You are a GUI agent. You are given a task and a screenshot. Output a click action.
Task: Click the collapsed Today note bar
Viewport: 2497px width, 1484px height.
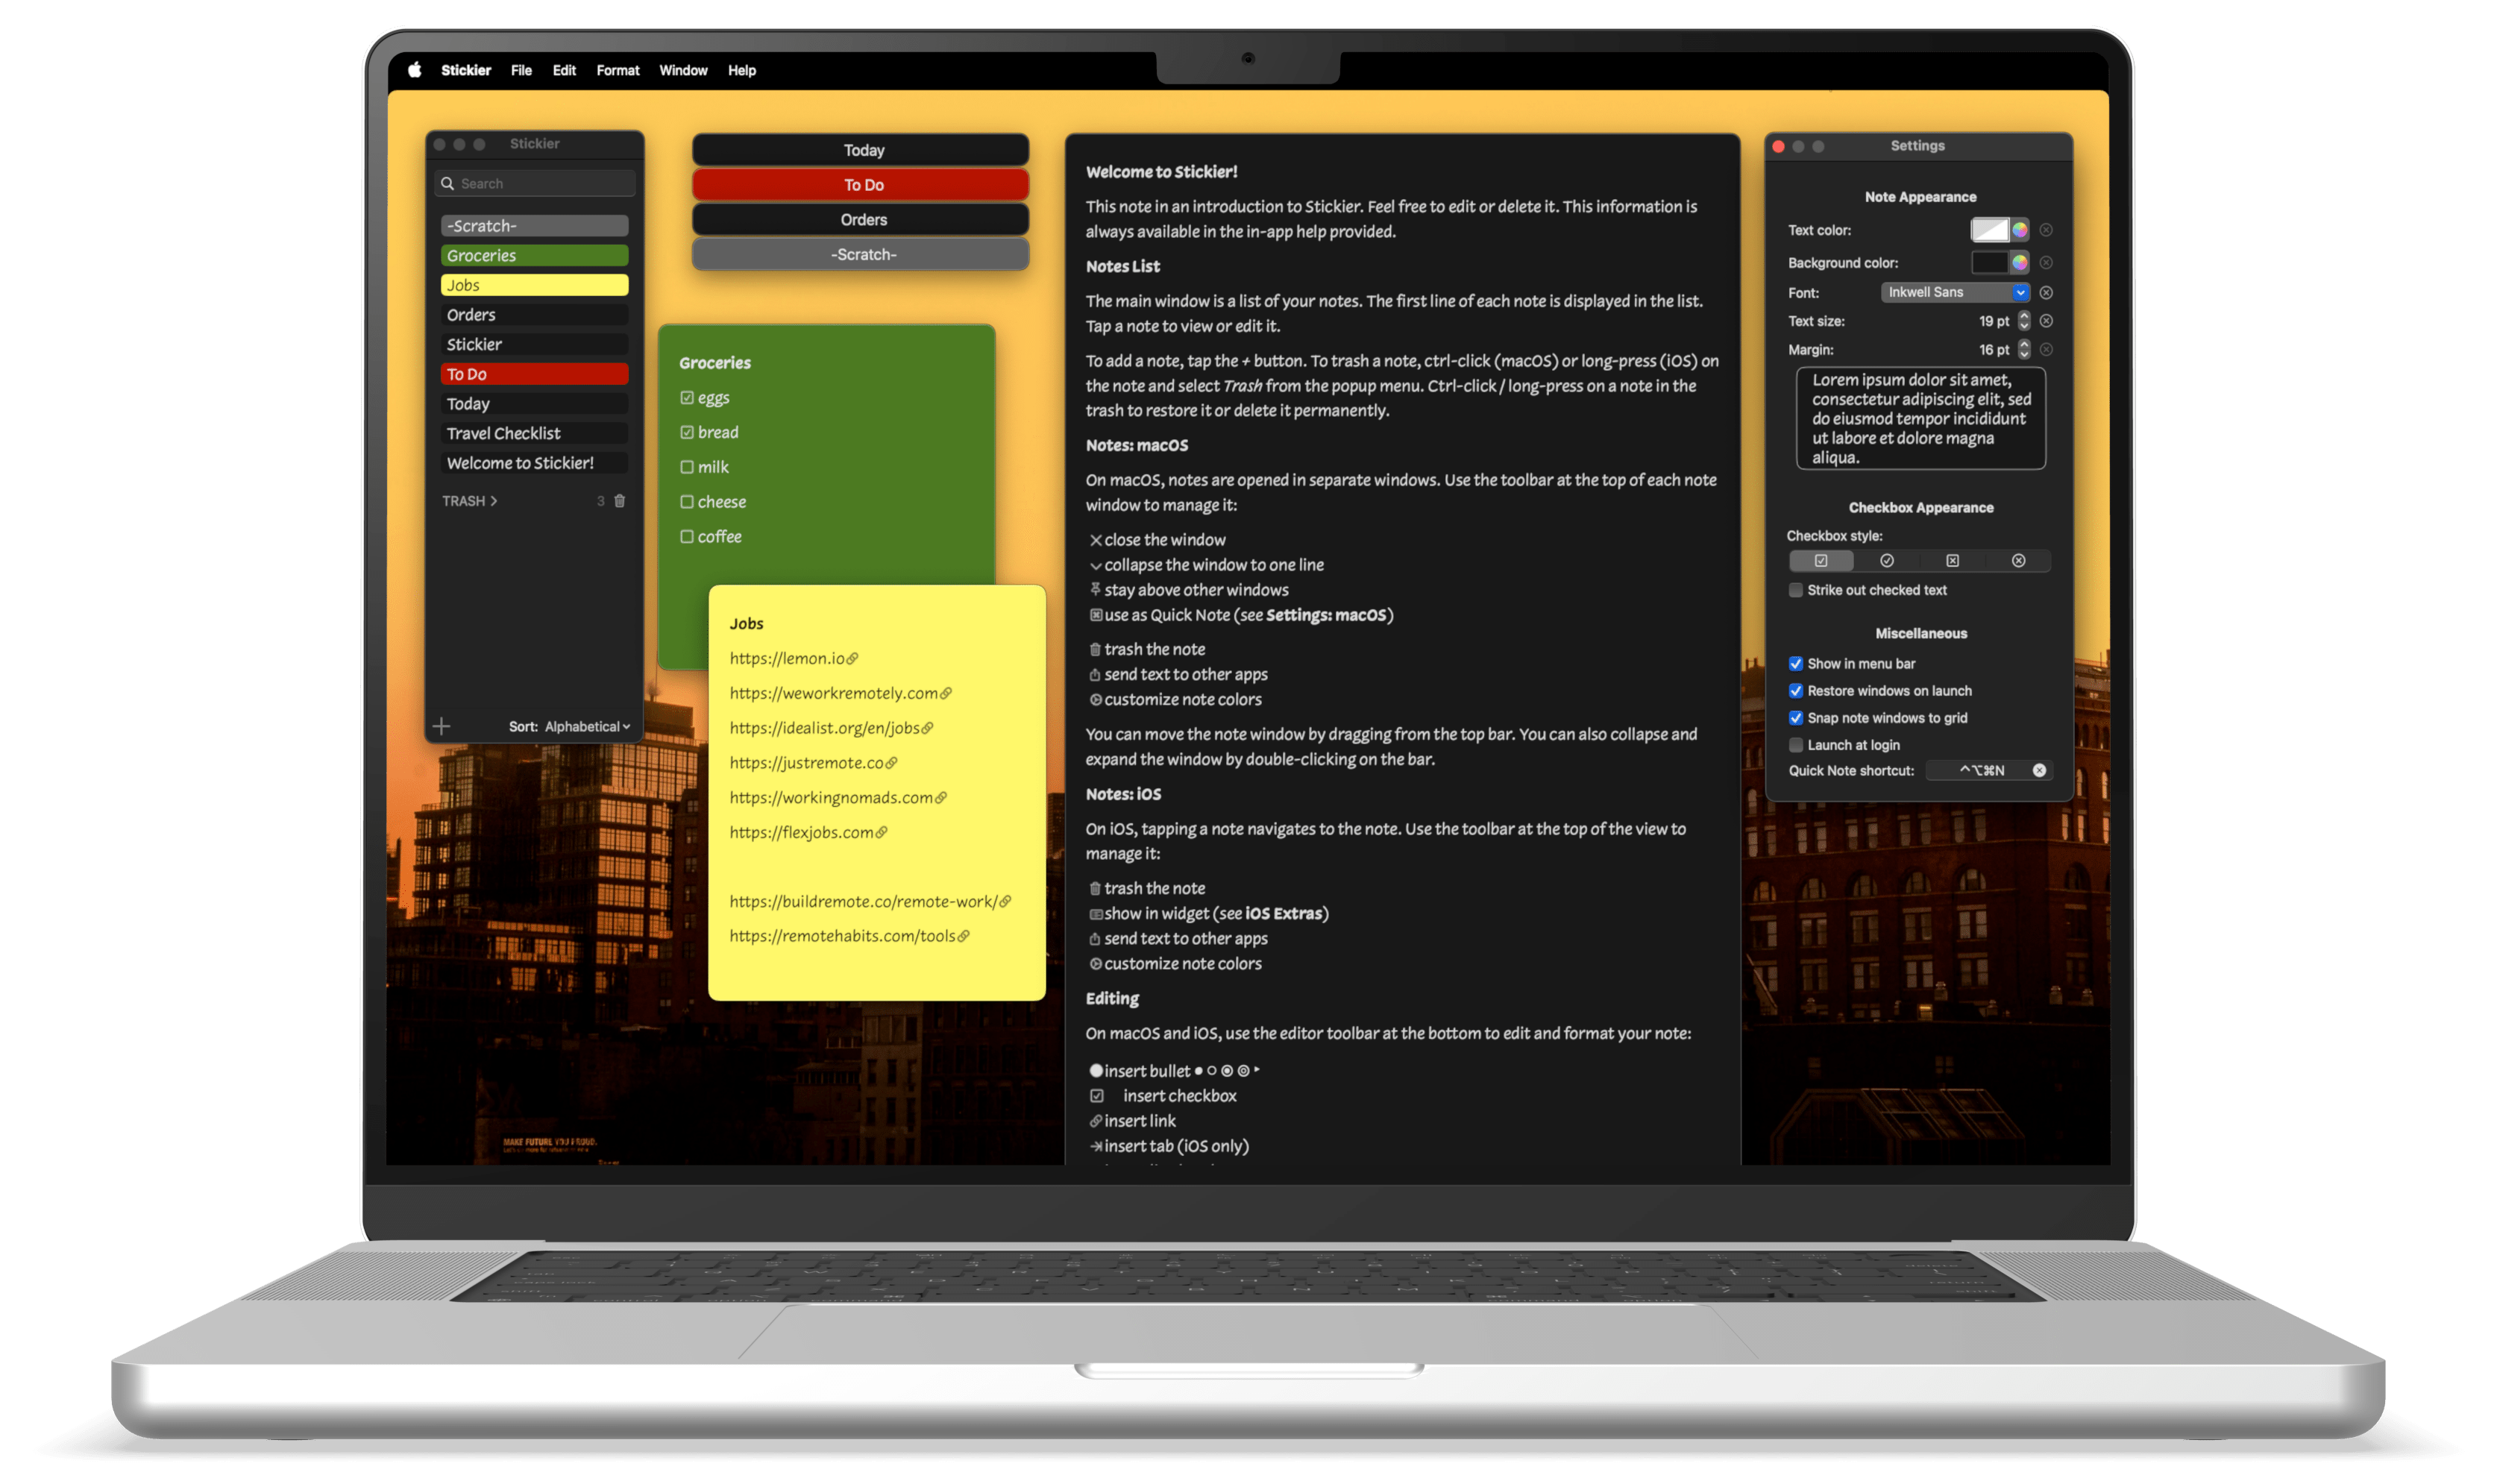coord(860,150)
